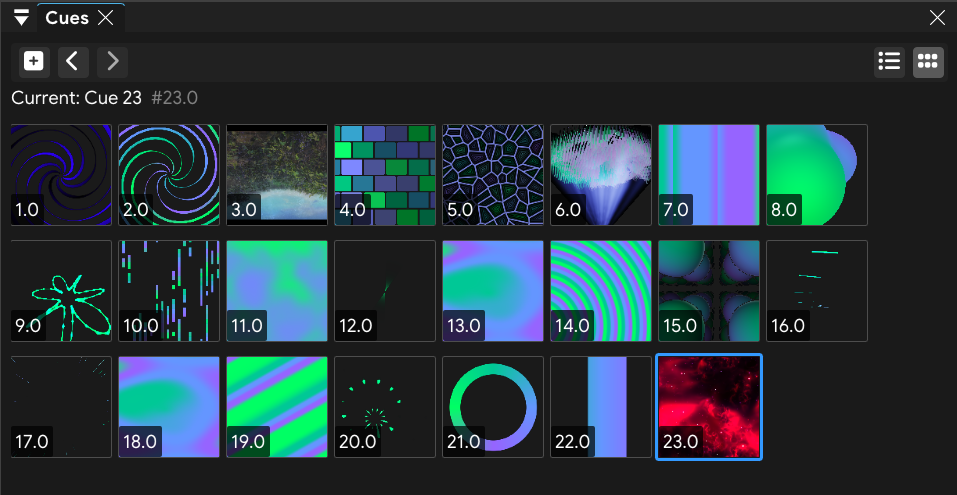
Task: Select cue 10.0 falling bars thumbnail
Action: [x=169, y=291]
